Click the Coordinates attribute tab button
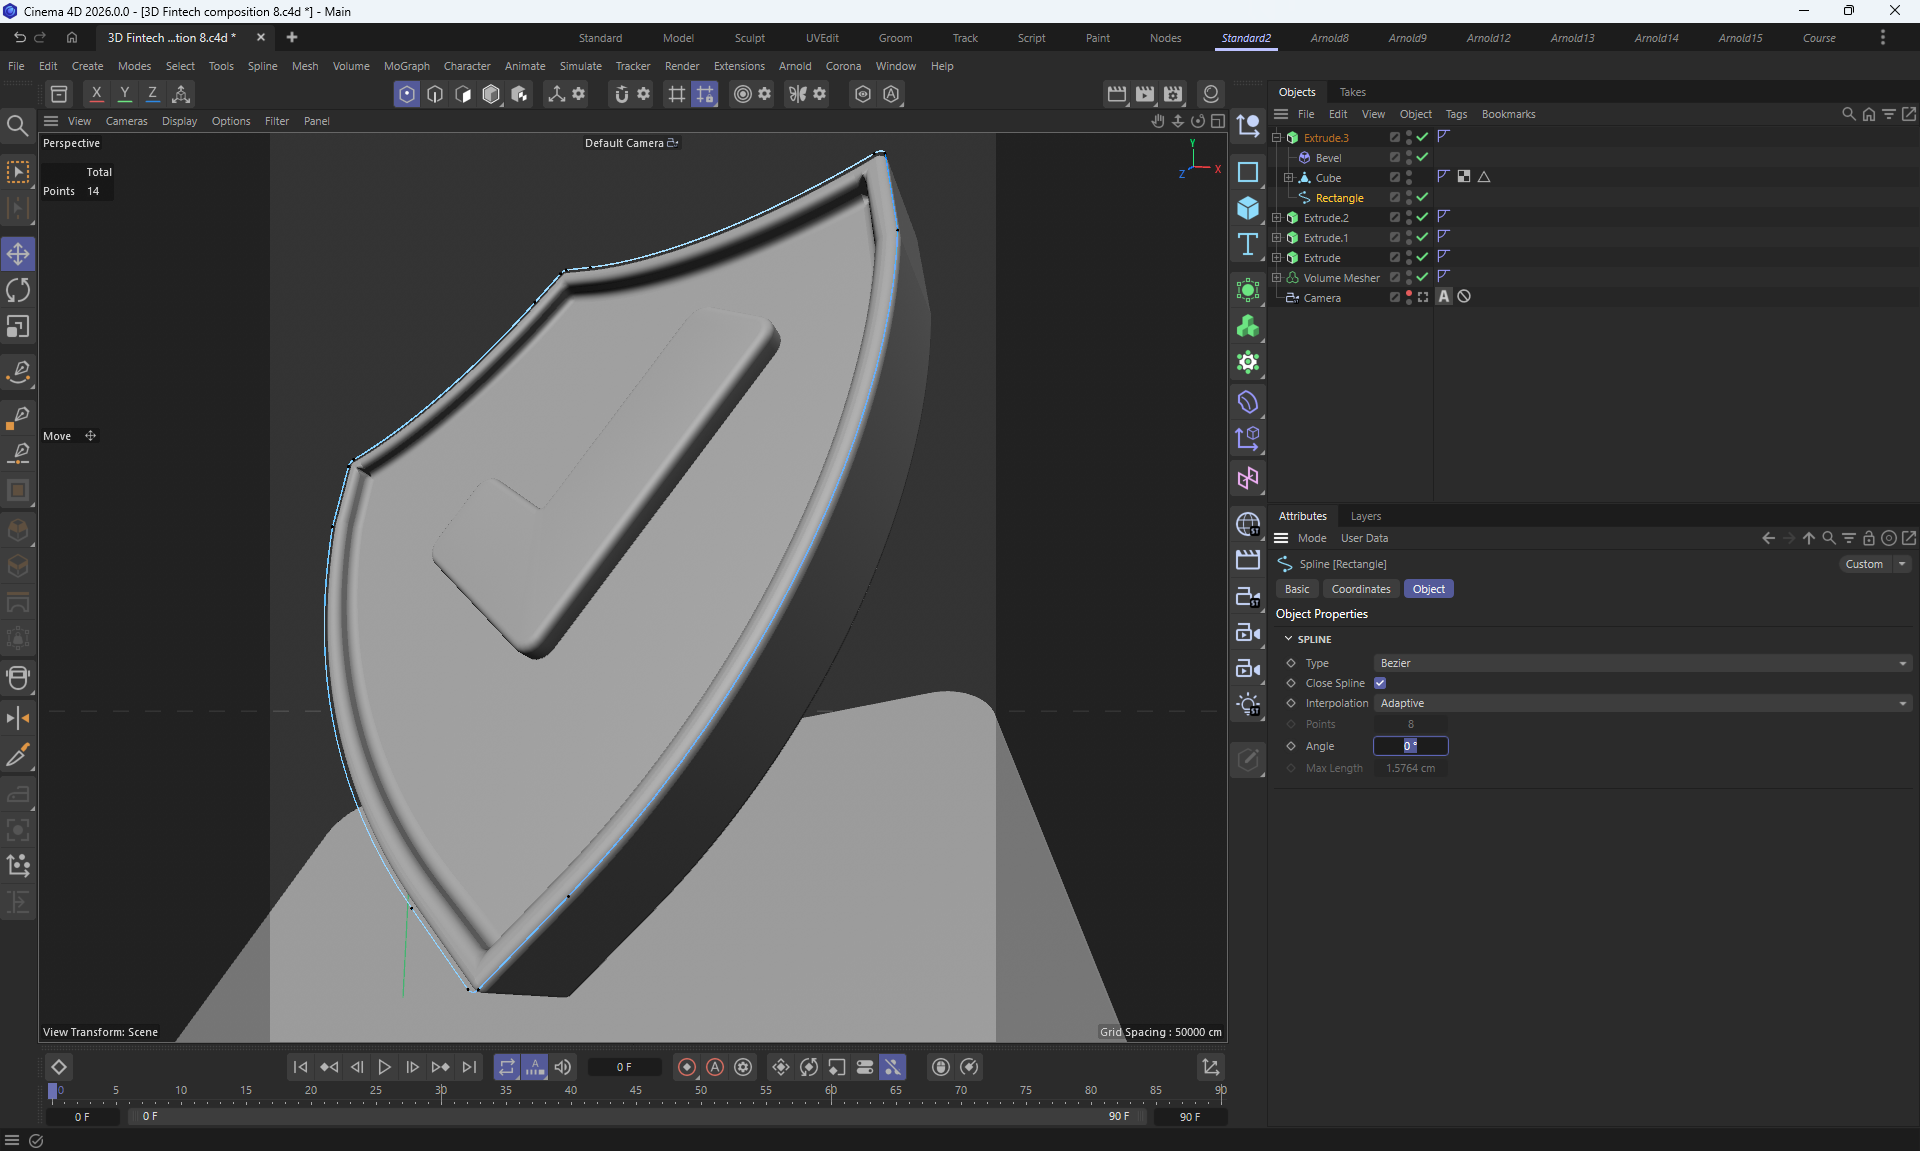 1360,589
